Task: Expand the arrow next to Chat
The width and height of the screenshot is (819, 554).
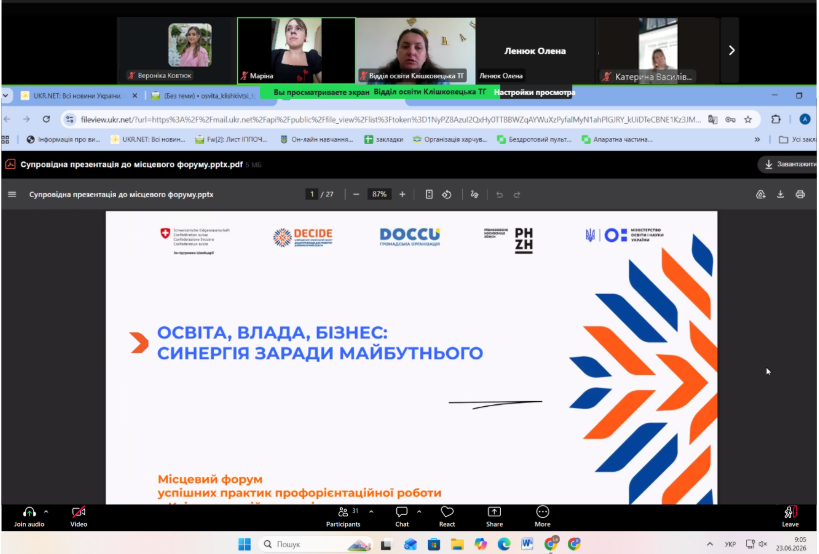Action: 419,512
